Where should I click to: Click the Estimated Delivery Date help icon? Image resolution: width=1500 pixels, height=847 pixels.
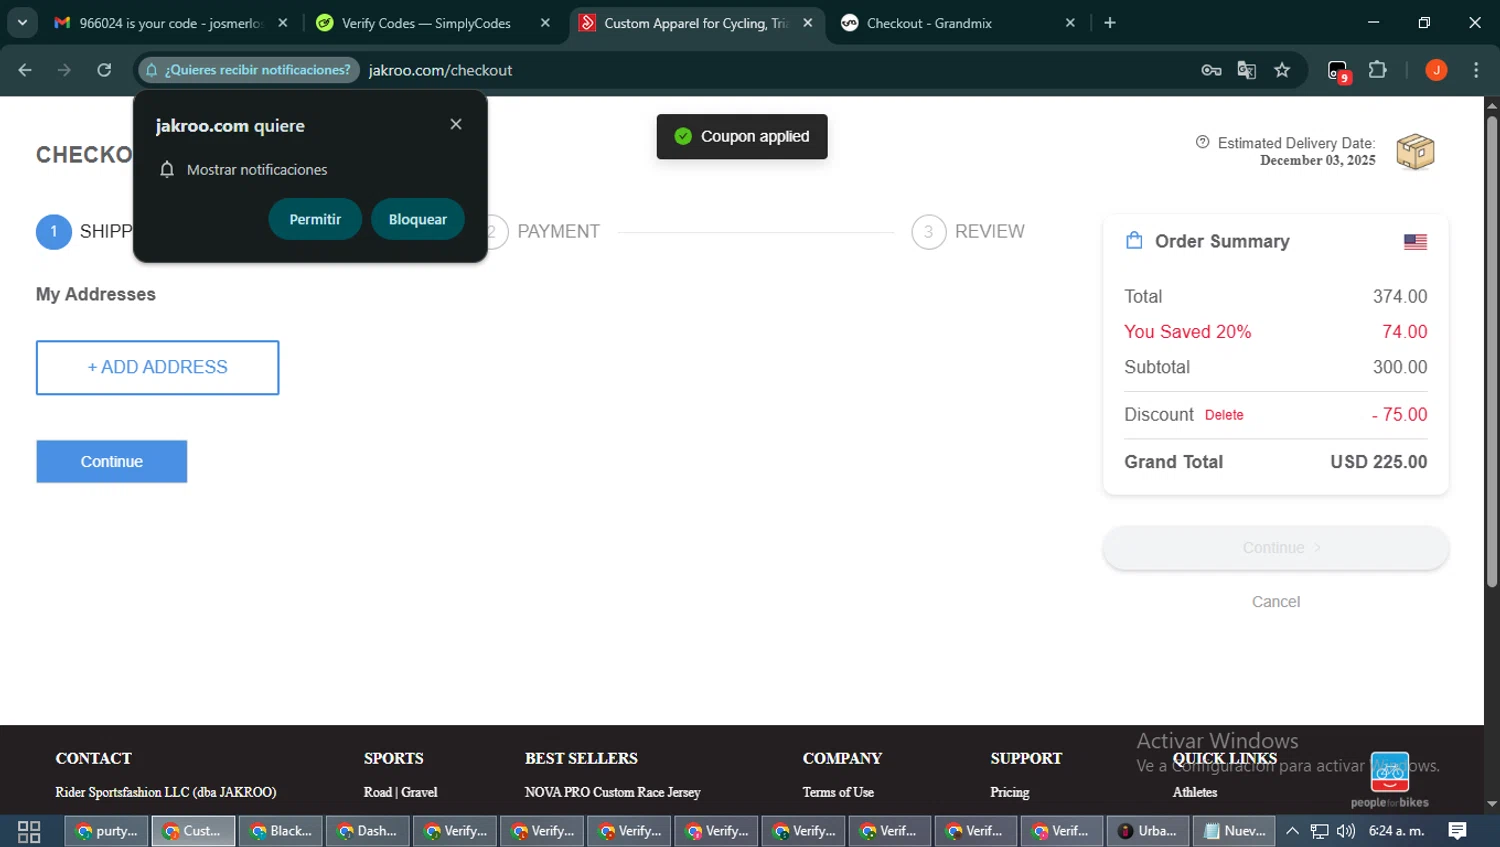click(x=1203, y=143)
